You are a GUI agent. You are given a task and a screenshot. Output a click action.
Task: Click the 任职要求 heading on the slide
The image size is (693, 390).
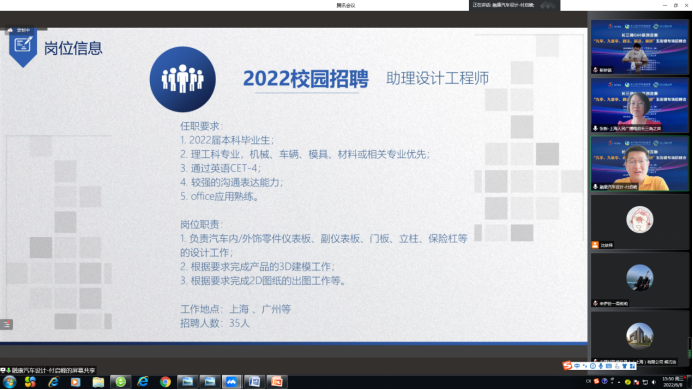click(x=201, y=126)
